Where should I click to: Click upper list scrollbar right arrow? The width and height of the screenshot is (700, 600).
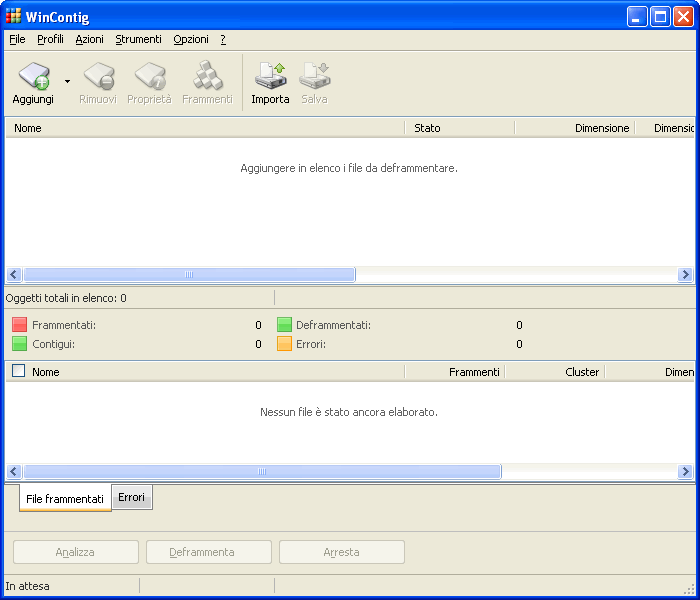[x=685, y=275]
